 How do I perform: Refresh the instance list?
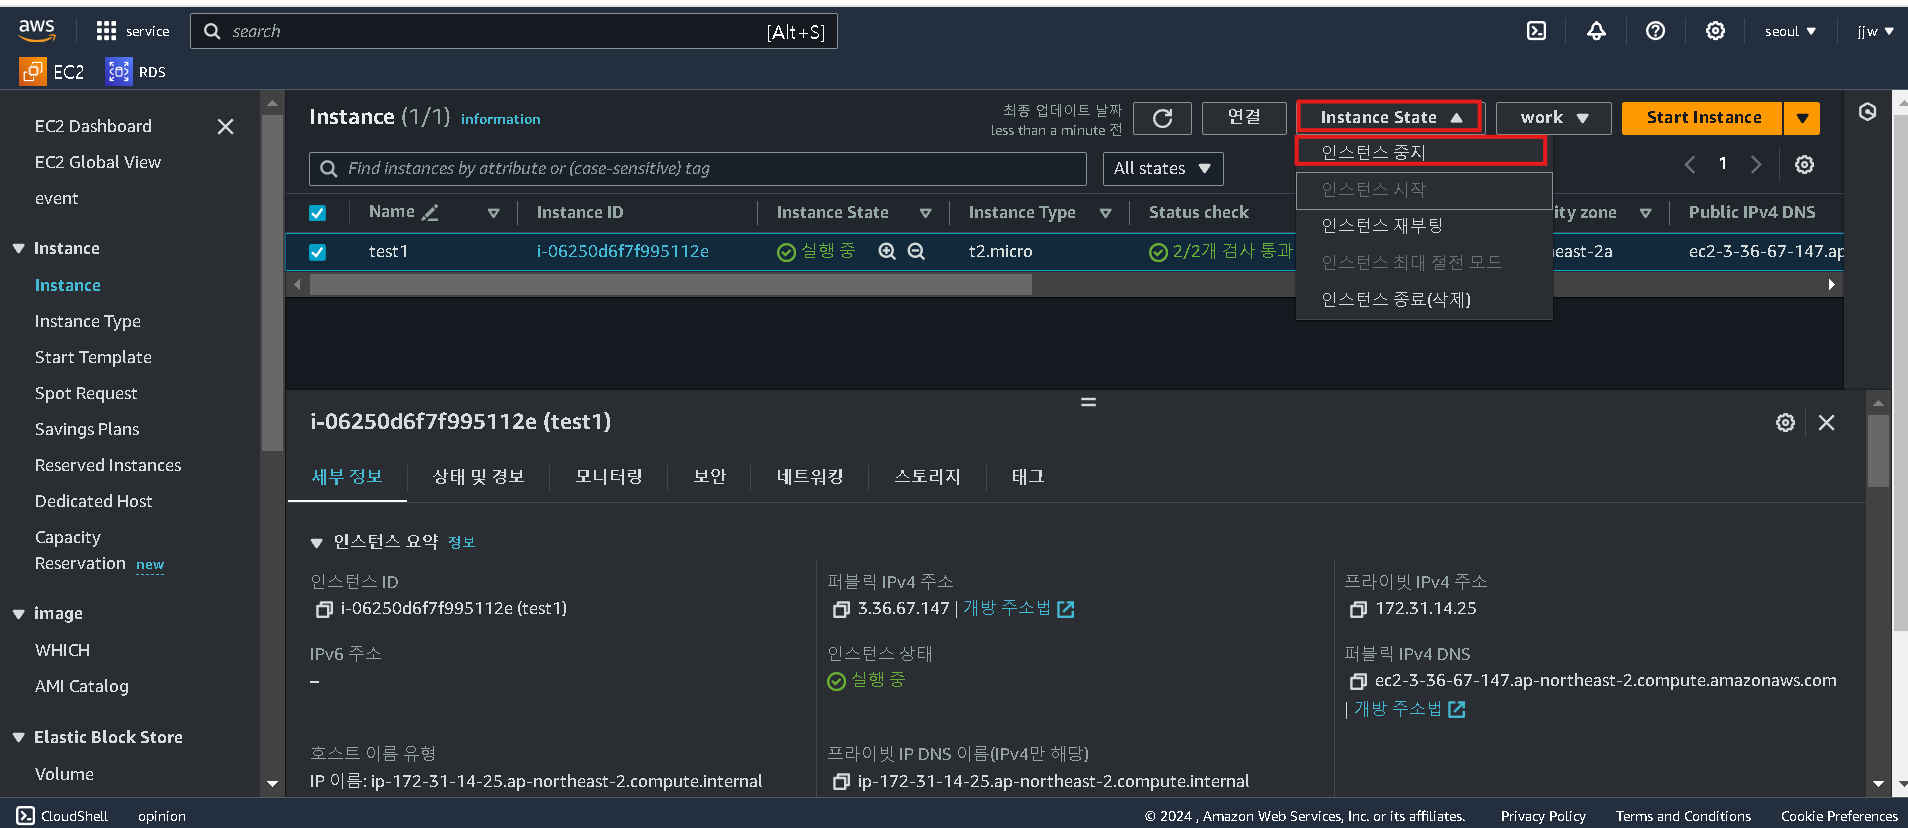tap(1162, 118)
